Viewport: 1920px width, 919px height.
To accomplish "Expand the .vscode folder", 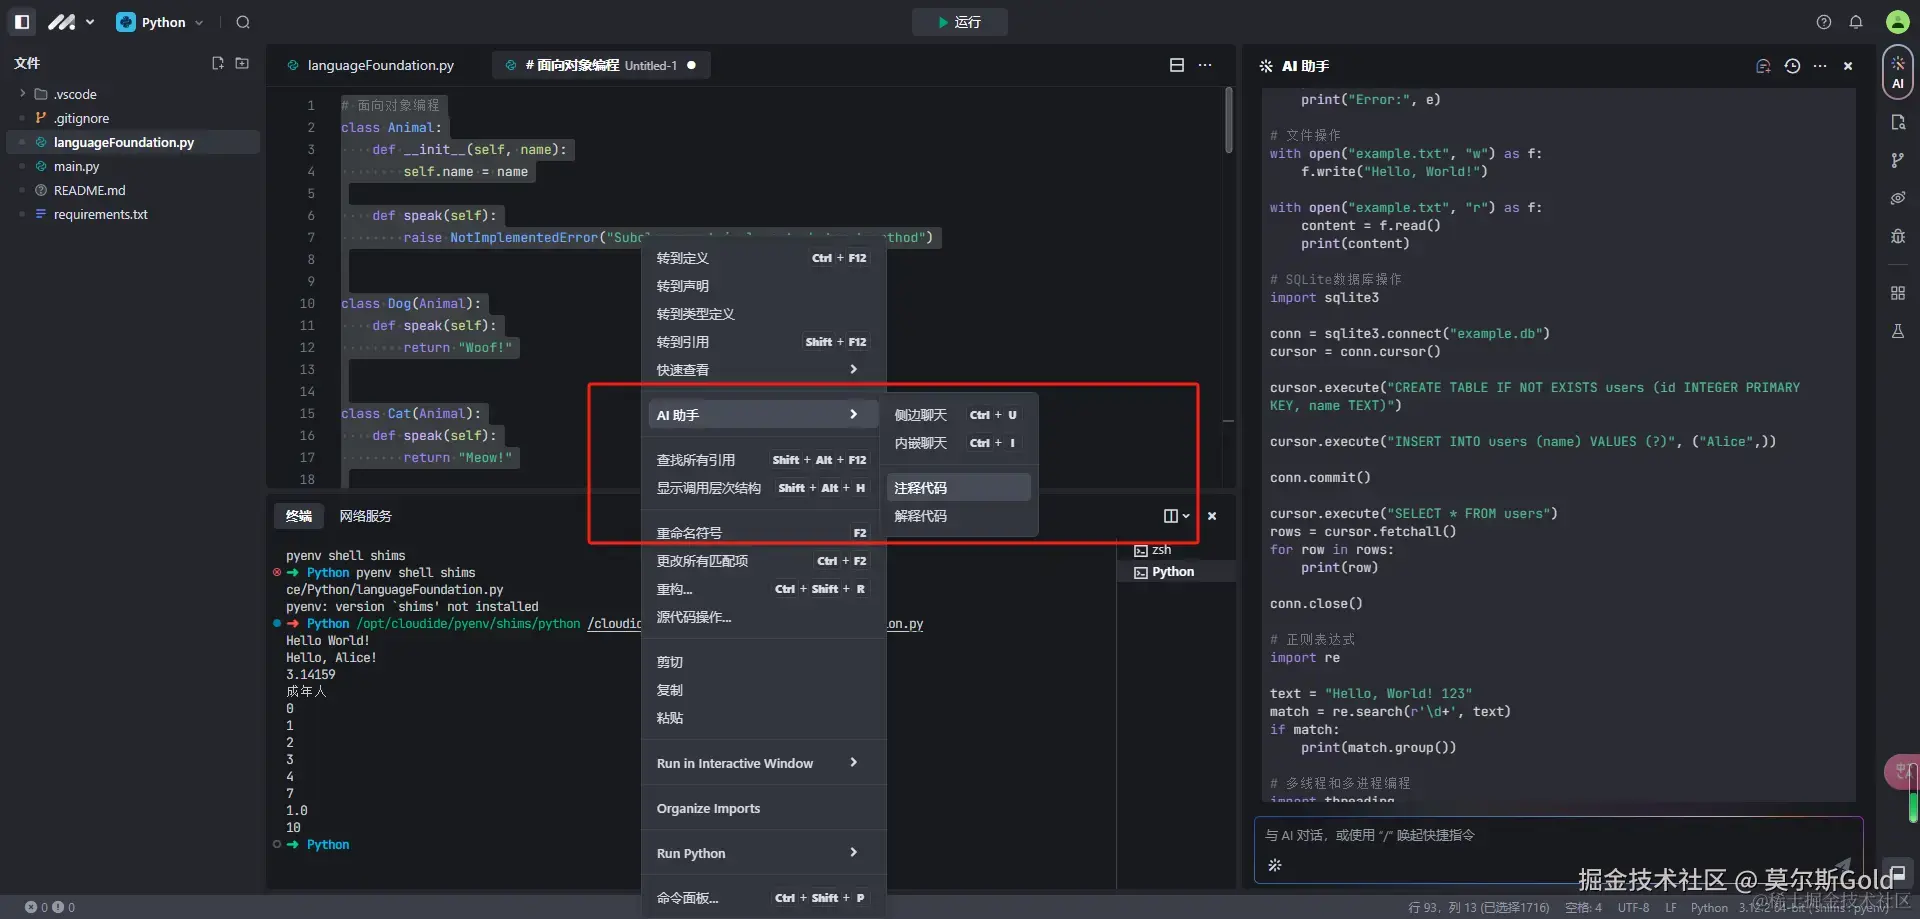I will pos(75,94).
